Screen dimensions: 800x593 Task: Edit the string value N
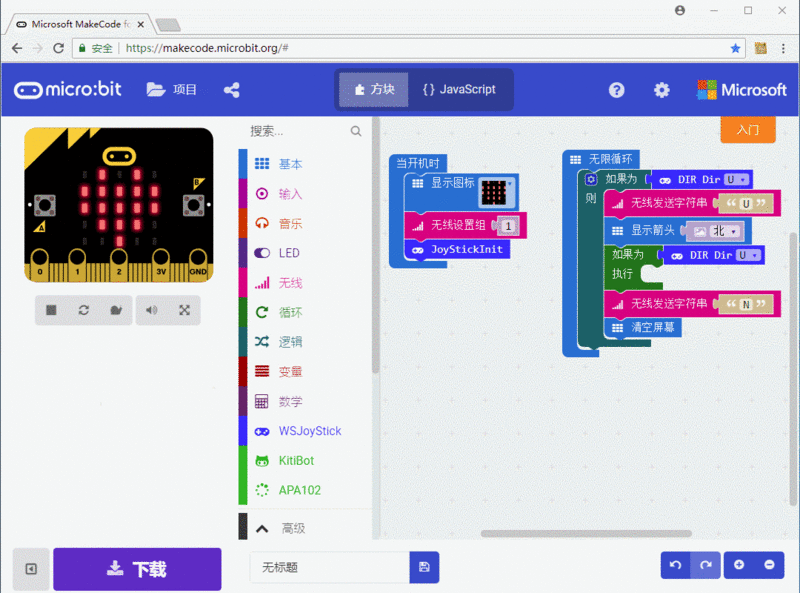[x=746, y=304]
